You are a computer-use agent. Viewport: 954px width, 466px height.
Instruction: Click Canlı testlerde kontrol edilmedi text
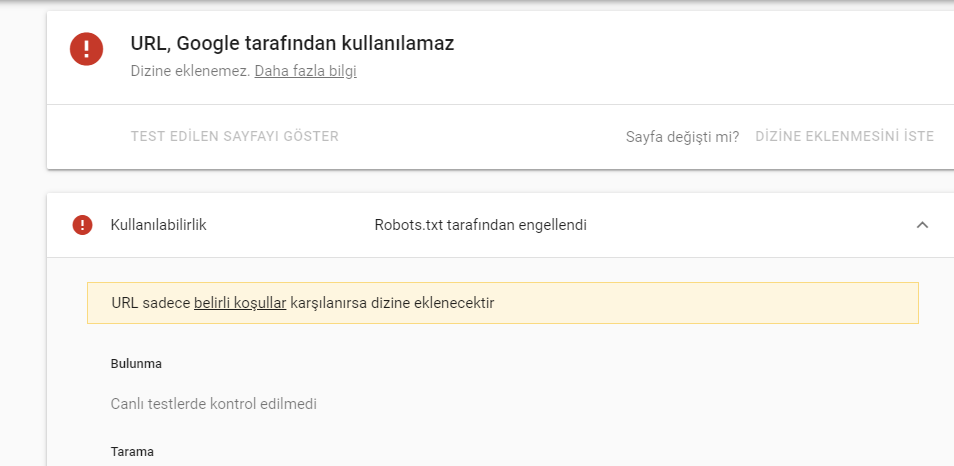click(x=214, y=404)
